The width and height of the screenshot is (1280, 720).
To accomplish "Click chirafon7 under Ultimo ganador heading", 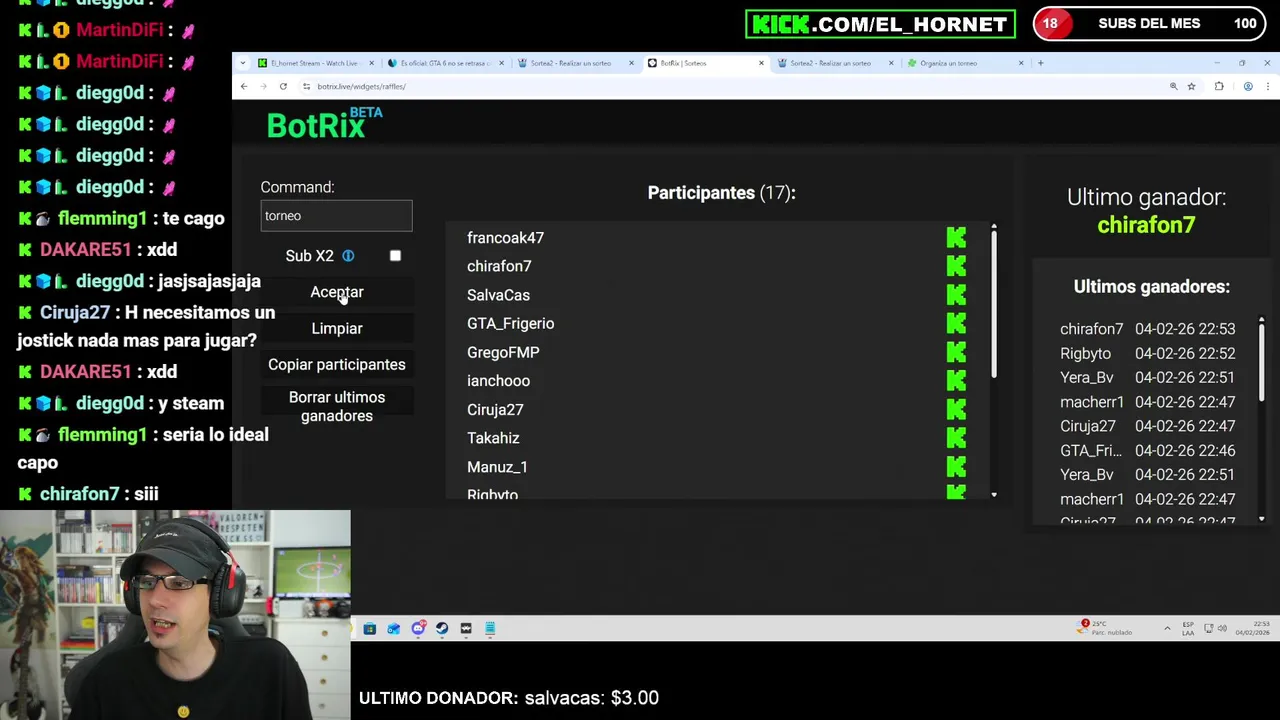I will (x=1146, y=225).
